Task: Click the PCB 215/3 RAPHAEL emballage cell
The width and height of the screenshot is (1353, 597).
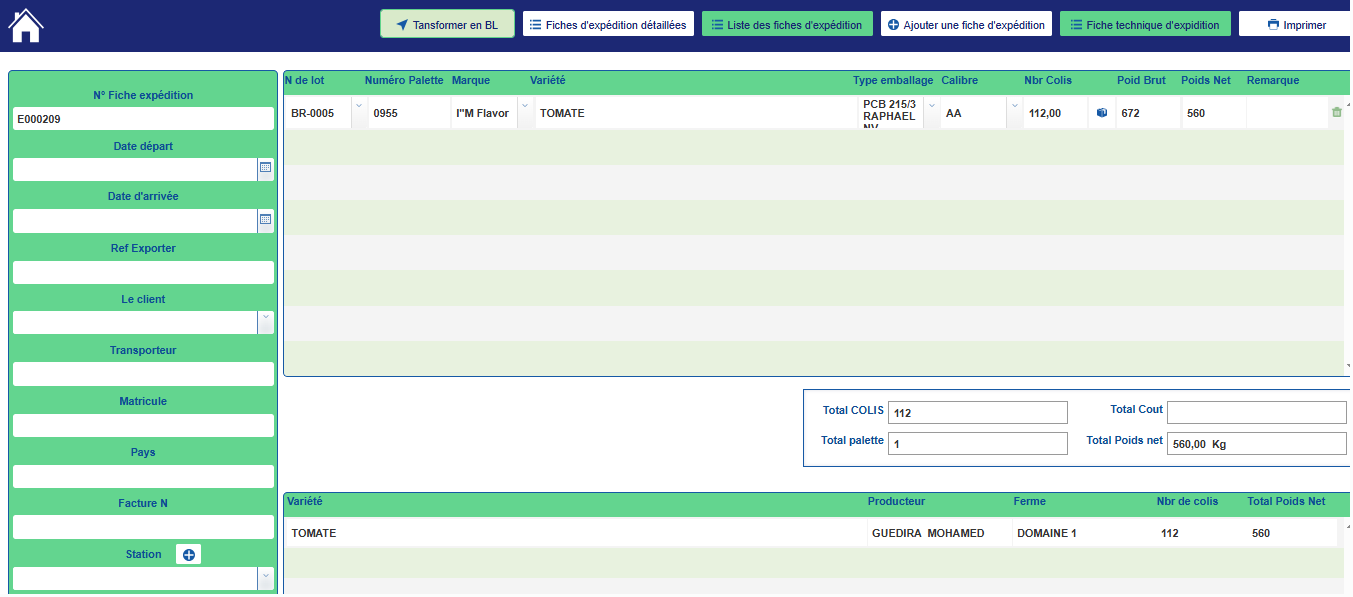Action: click(890, 113)
